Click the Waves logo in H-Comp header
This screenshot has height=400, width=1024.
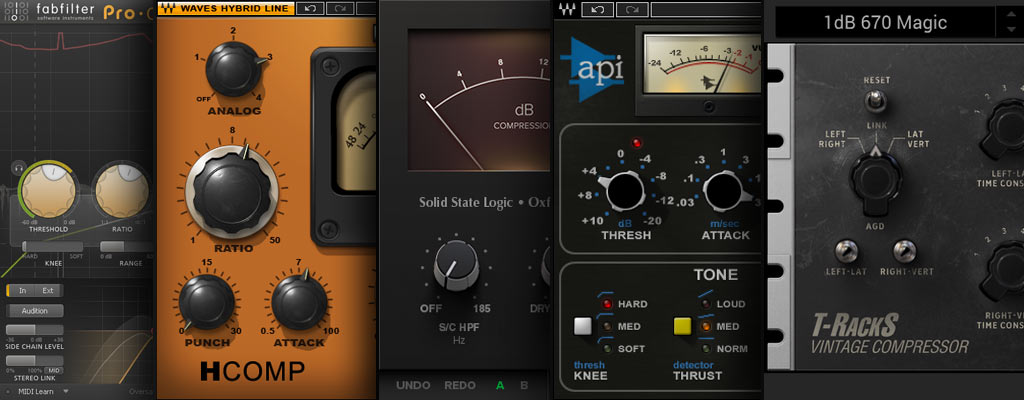coord(168,8)
